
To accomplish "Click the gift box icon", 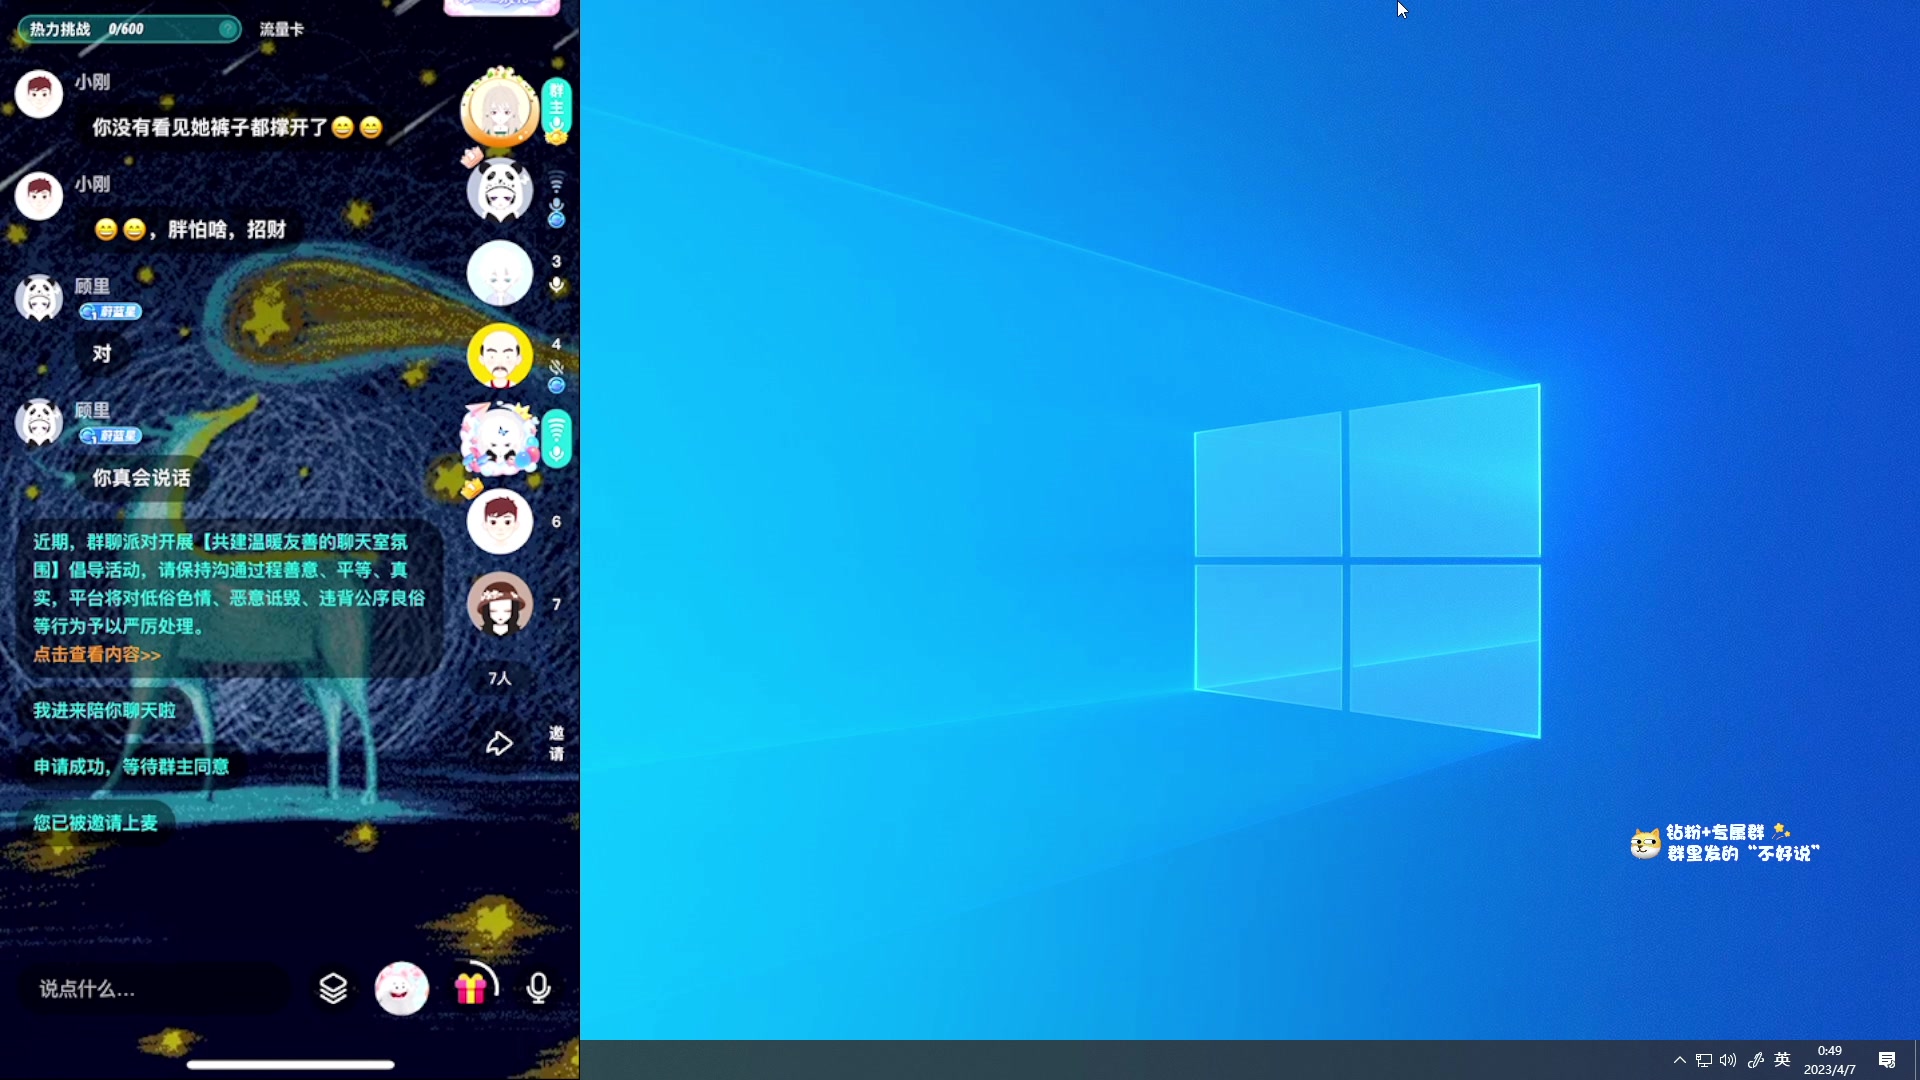I will click(x=470, y=988).
